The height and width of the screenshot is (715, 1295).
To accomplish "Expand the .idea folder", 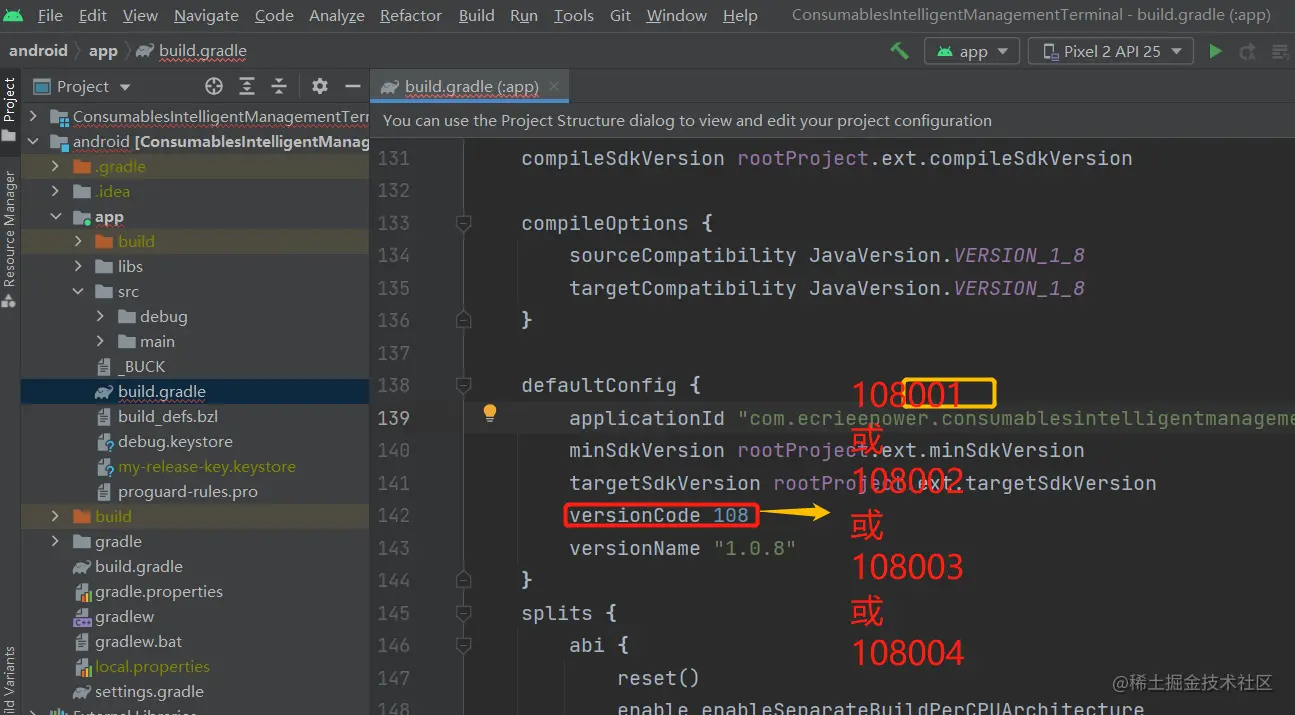I will [57, 192].
